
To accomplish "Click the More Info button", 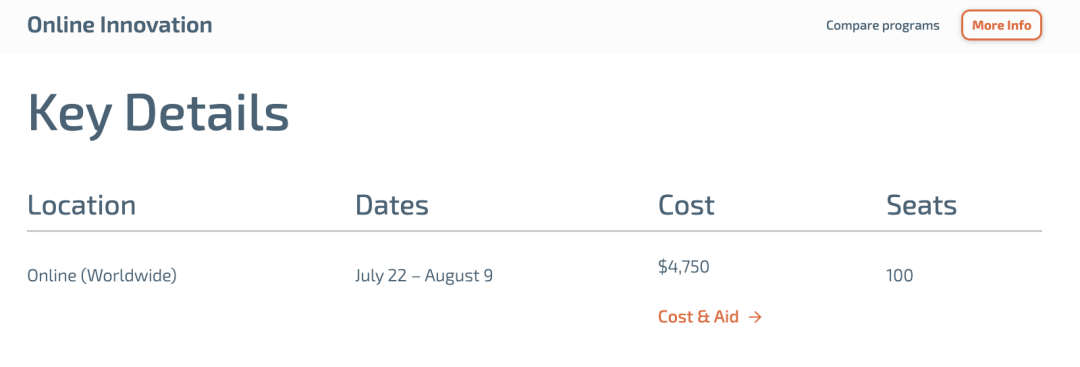I will pyautogui.click(x=1001, y=25).
